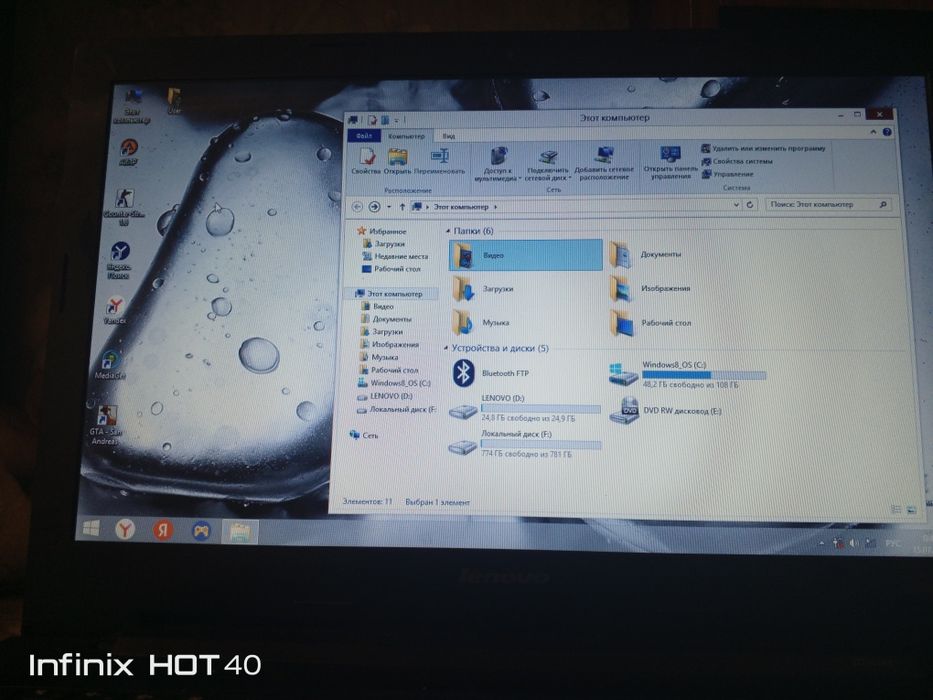933x700 pixels.
Task: Click the Quick Access Toolbar customize arrow
Action: point(397,121)
